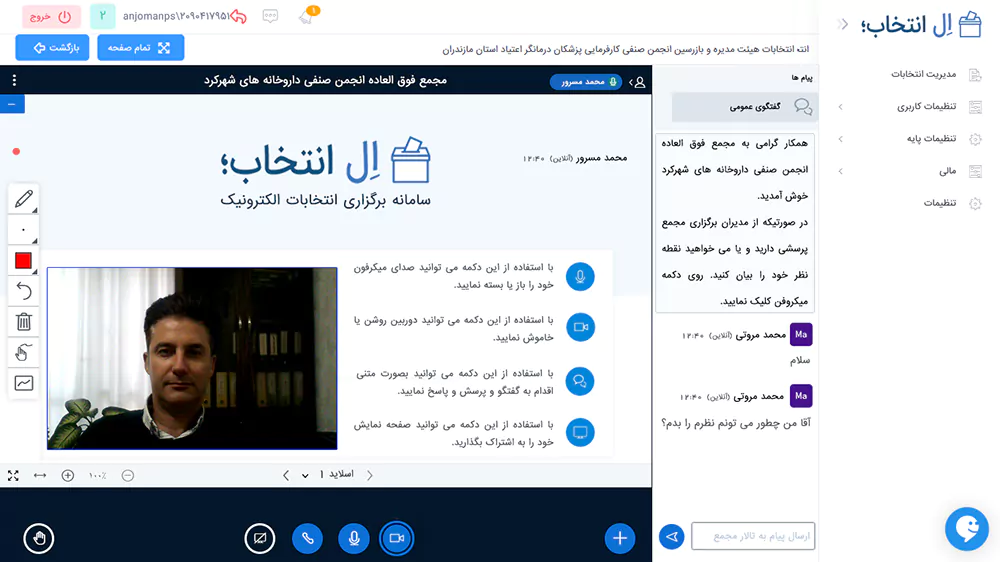The image size is (1000, 562).
Task: Mute the microphone
Action: click(x=352, y=539)
